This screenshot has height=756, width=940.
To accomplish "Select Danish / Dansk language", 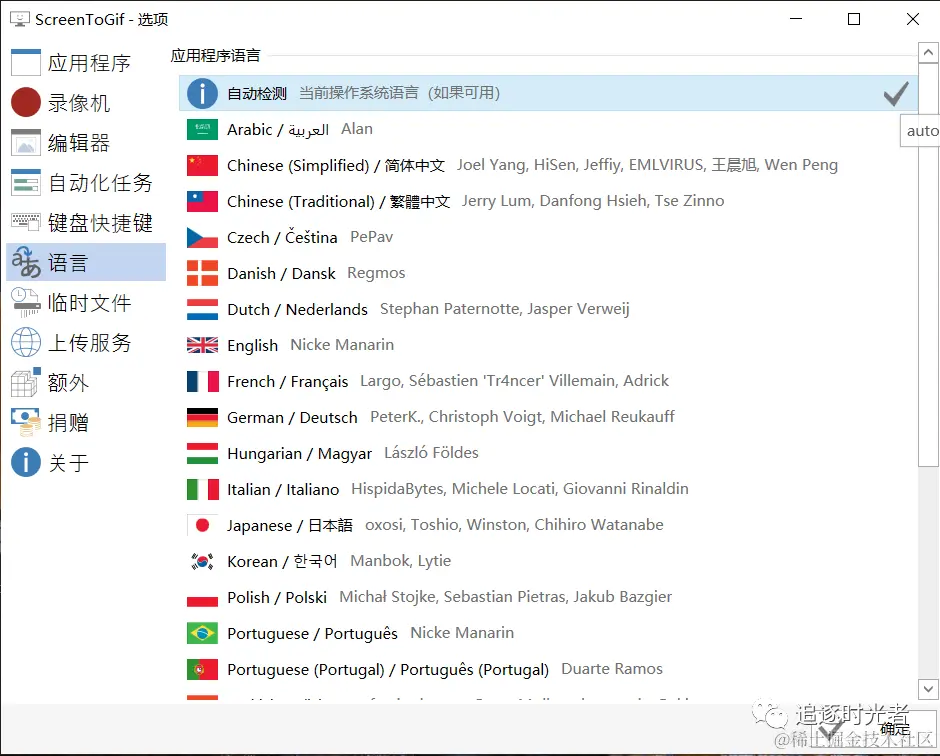I will point(548,273).
